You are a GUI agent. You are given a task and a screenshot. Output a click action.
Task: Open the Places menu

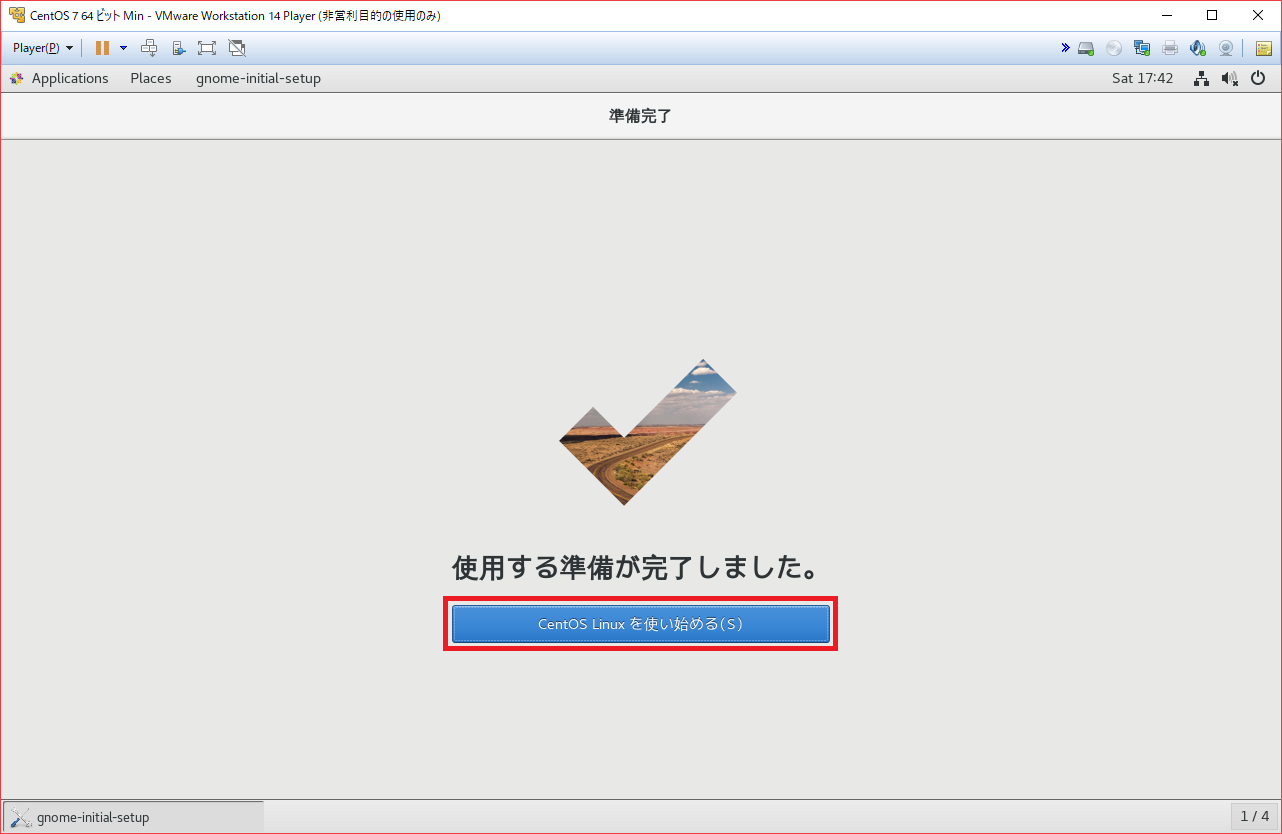coord(151,78)
